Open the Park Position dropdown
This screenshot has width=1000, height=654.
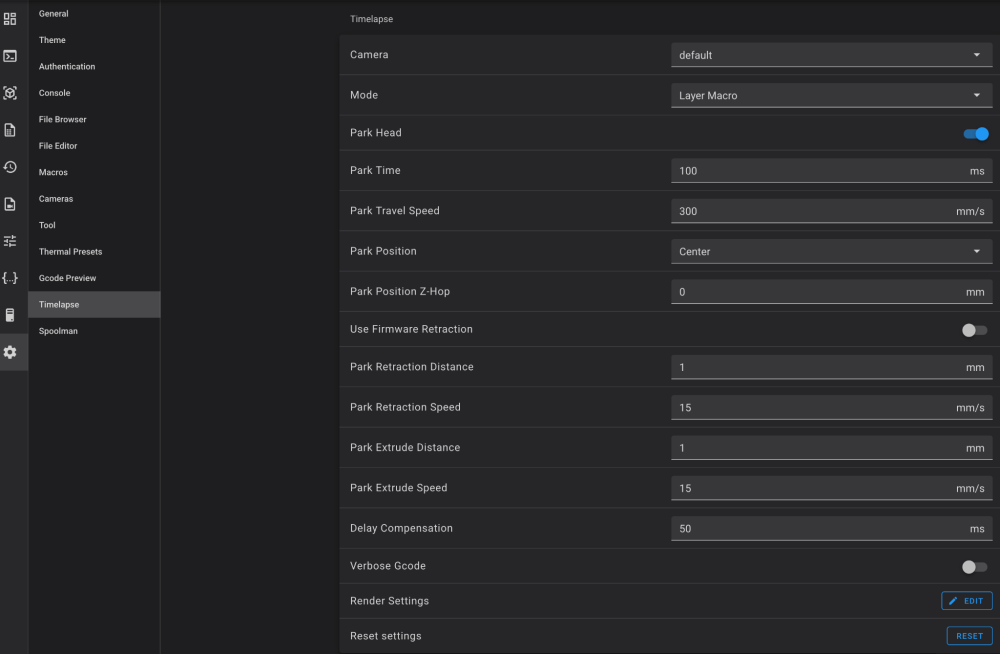tap(831, 252)
